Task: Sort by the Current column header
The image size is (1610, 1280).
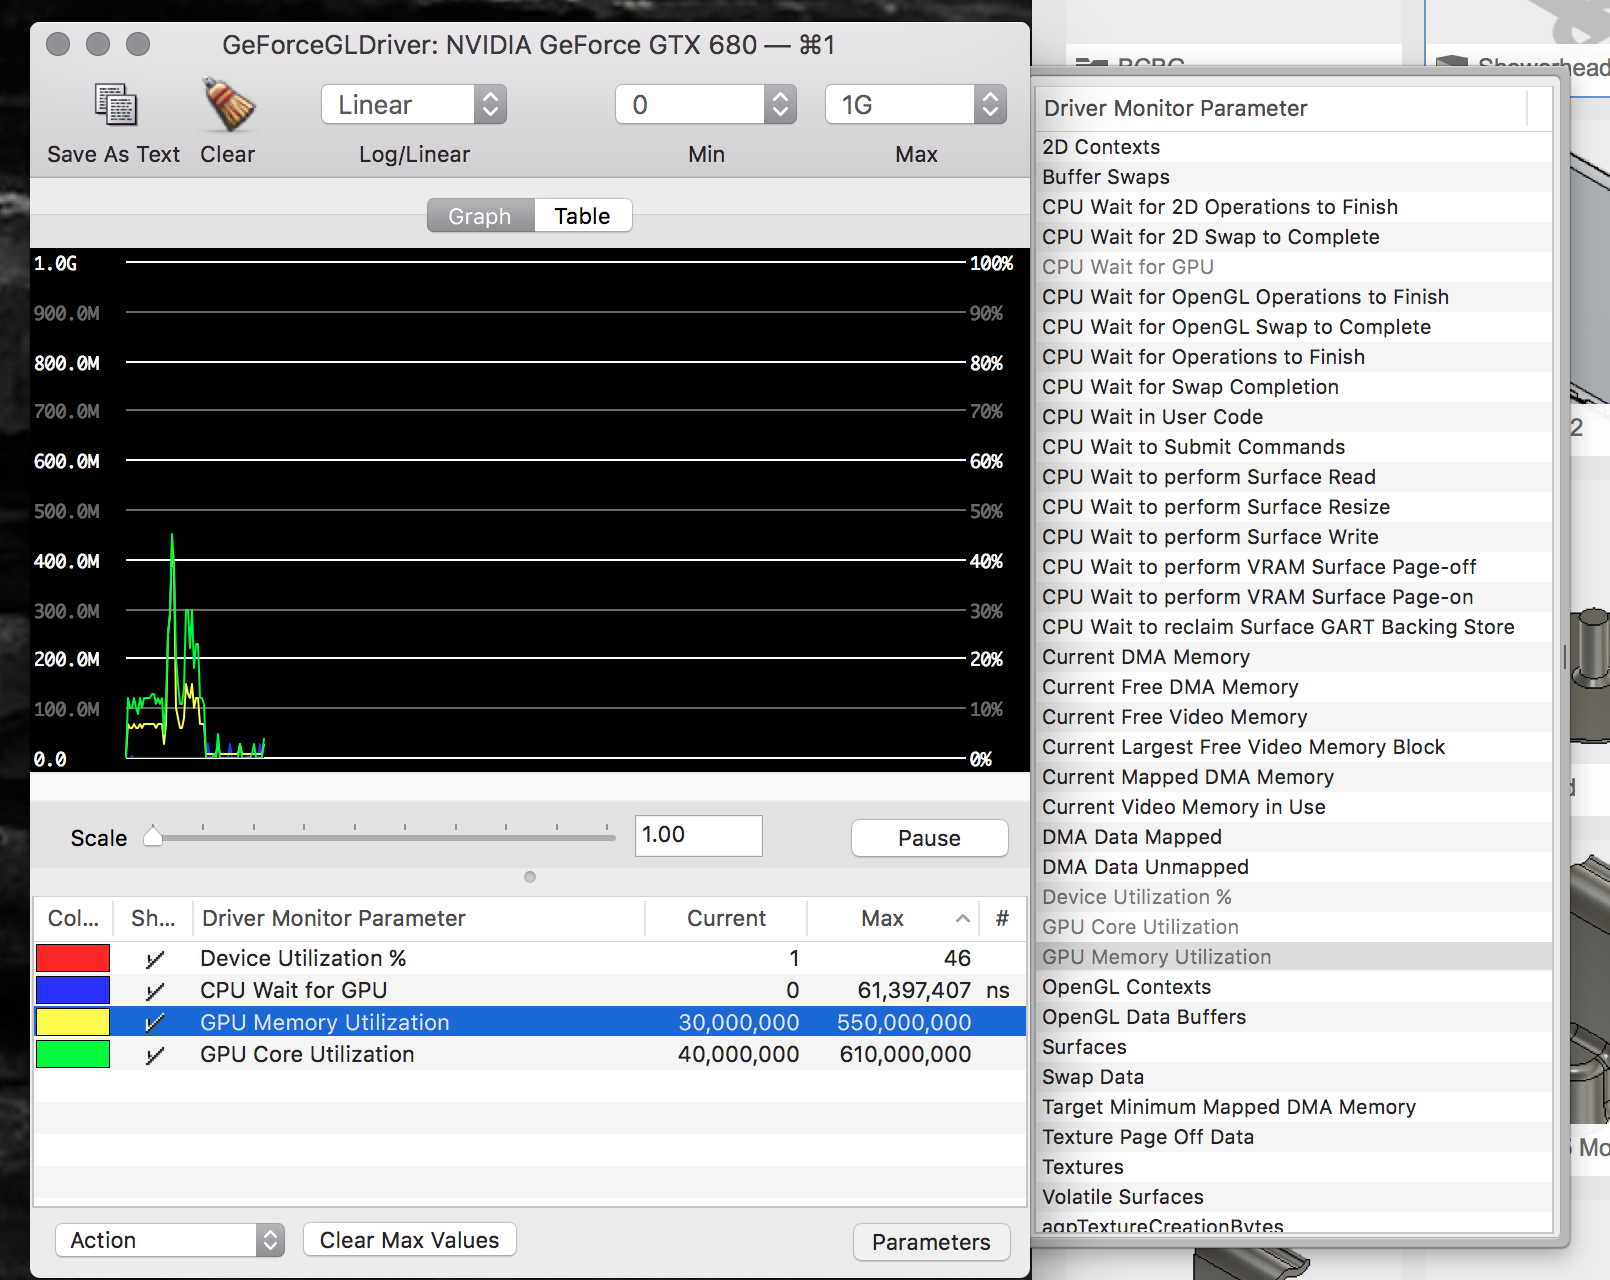Action: click(726, 918)
